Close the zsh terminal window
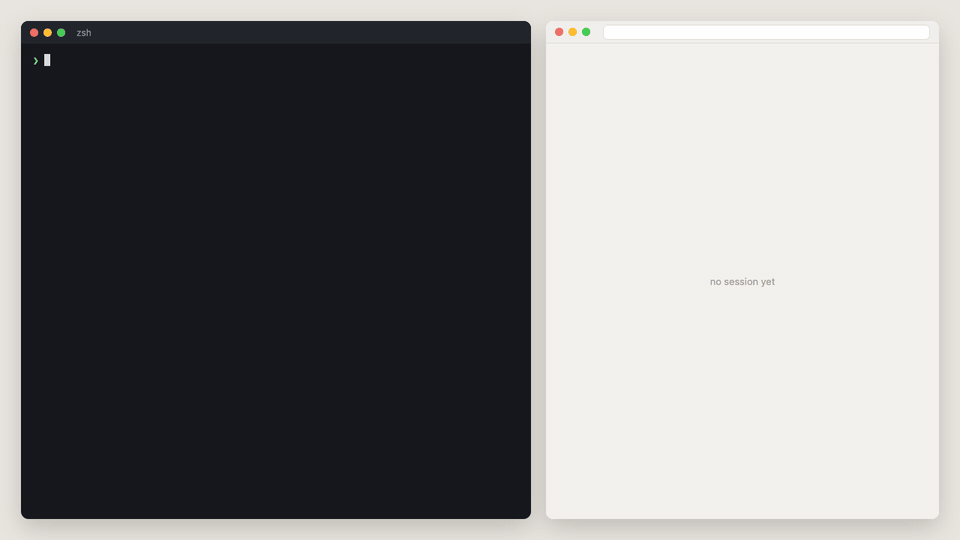This screenshot has height=540, width=960. (x=34, y=32)
